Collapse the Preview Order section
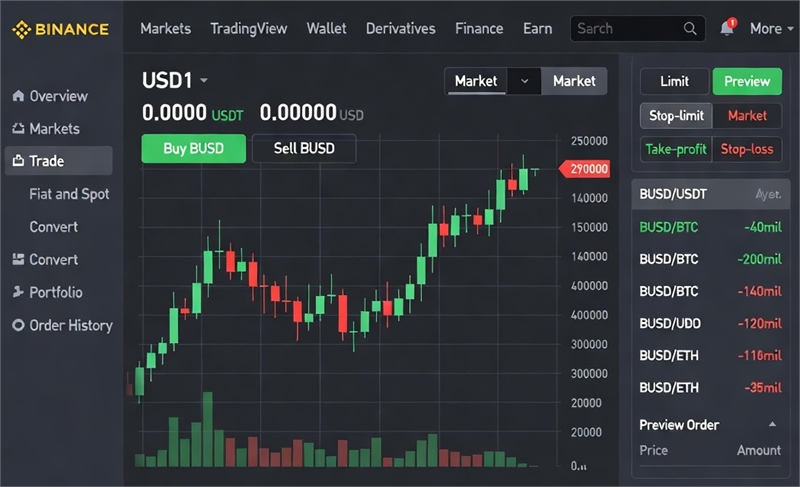Screen dimensions: 800x487 pos(772,425)
